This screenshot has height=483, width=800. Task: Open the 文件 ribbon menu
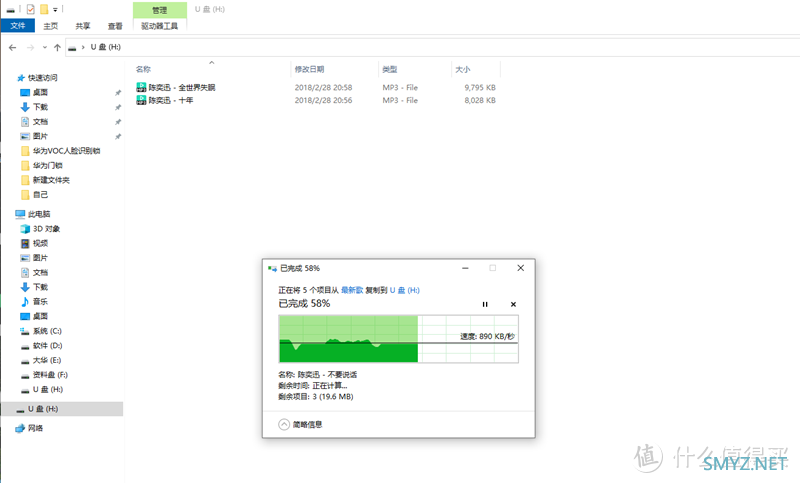18,26
